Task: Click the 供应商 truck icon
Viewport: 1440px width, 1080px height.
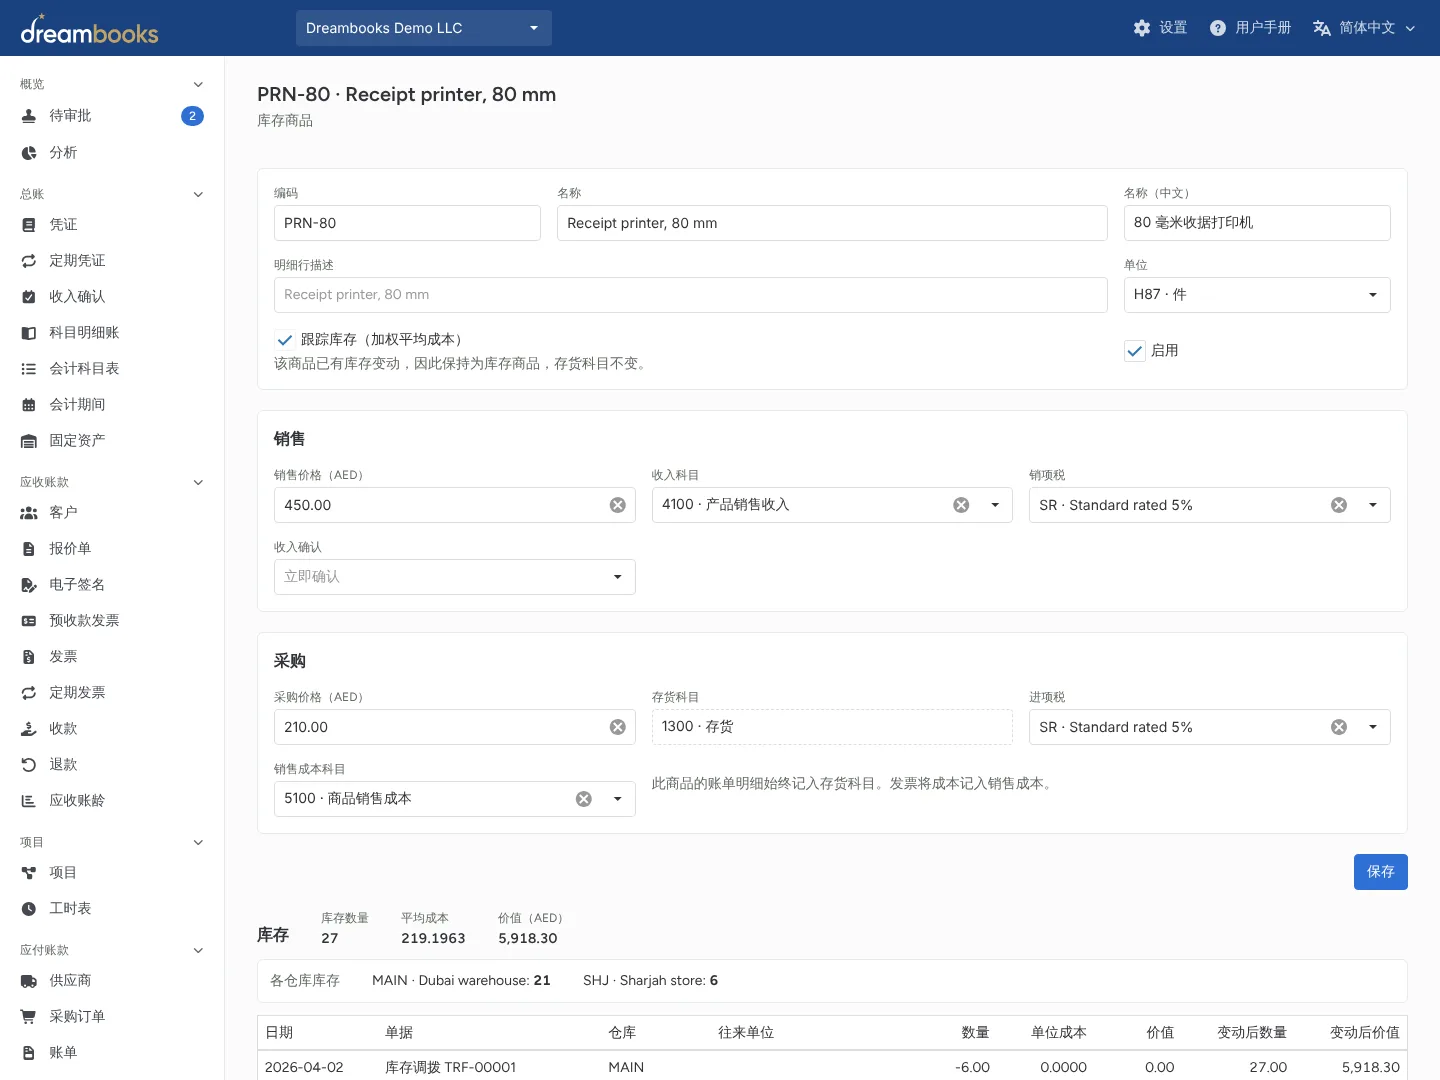Action: [29, 981]
